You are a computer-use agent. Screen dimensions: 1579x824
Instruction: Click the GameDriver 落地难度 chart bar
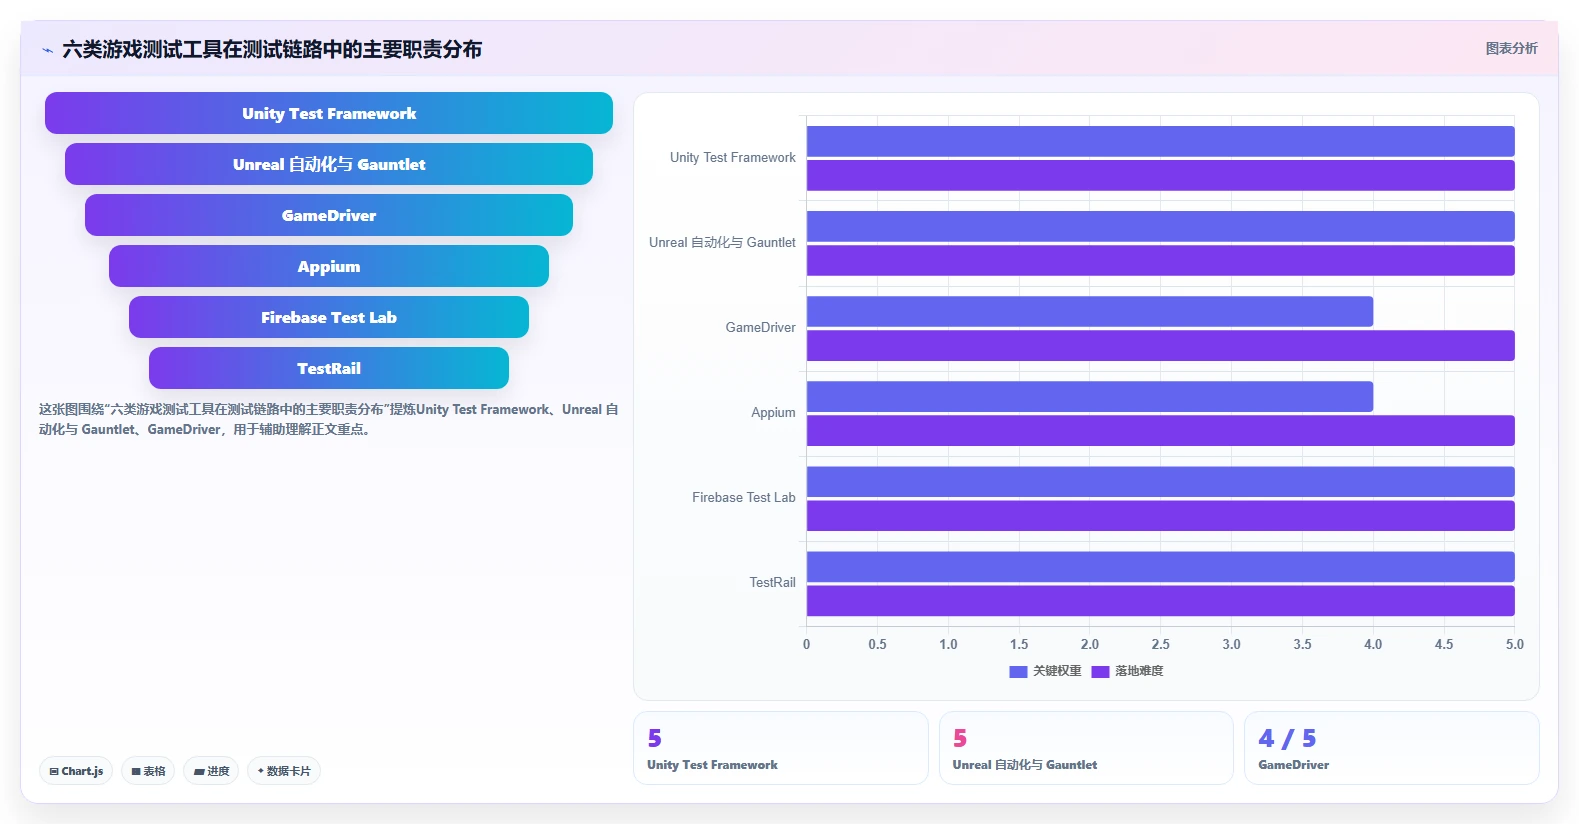(x=1160, y=345)
